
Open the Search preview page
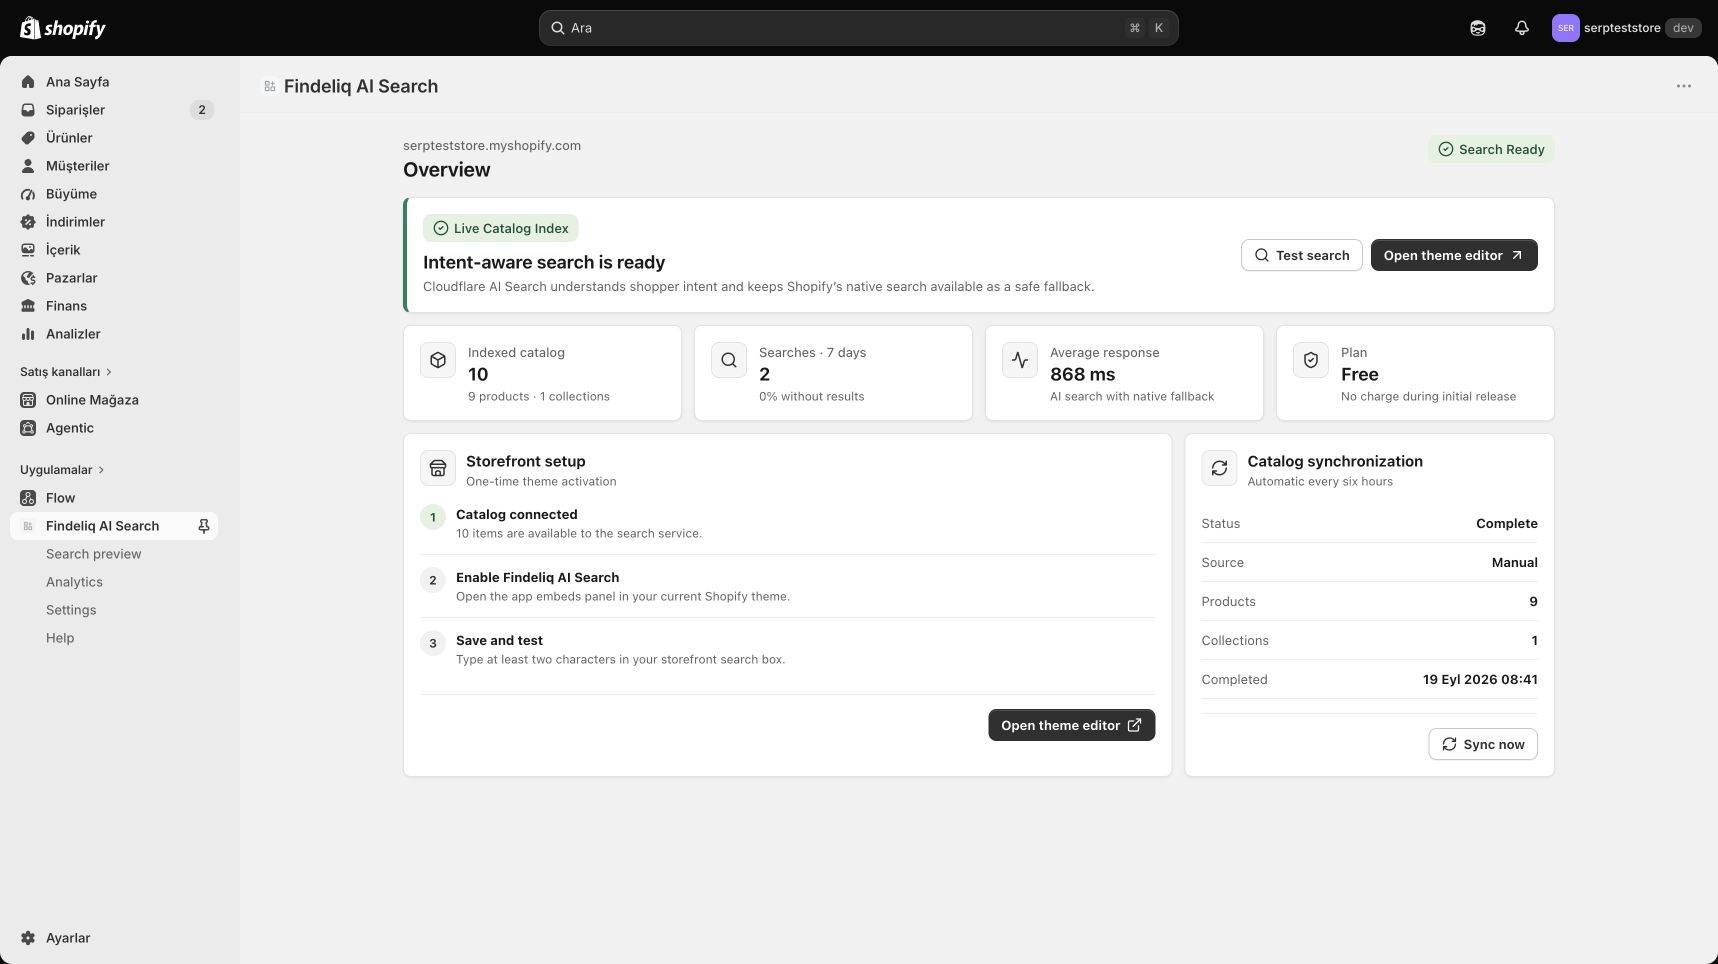coord(94,554)
